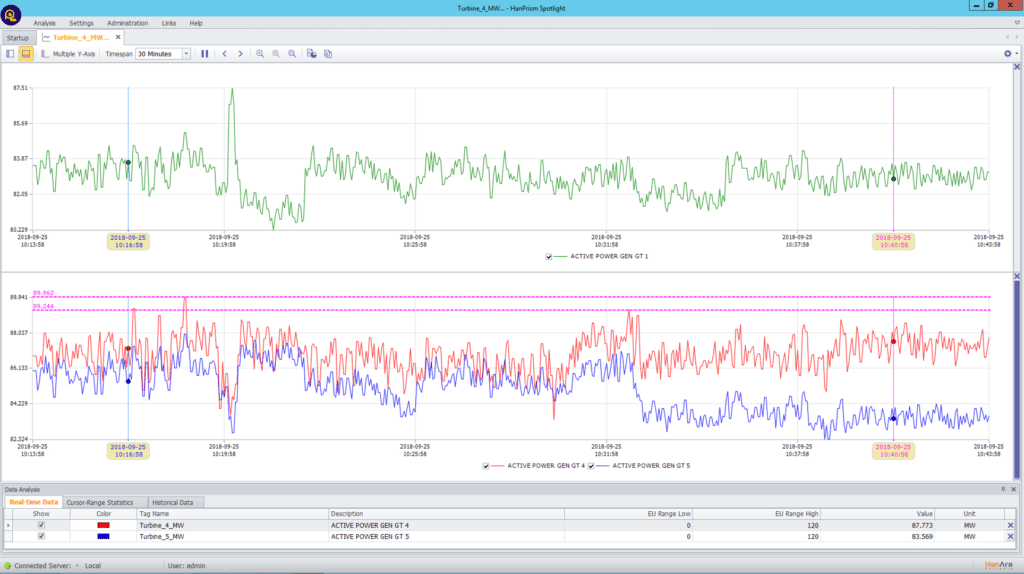Click the ribbon collapse arrow at top right

point(1017,23)
